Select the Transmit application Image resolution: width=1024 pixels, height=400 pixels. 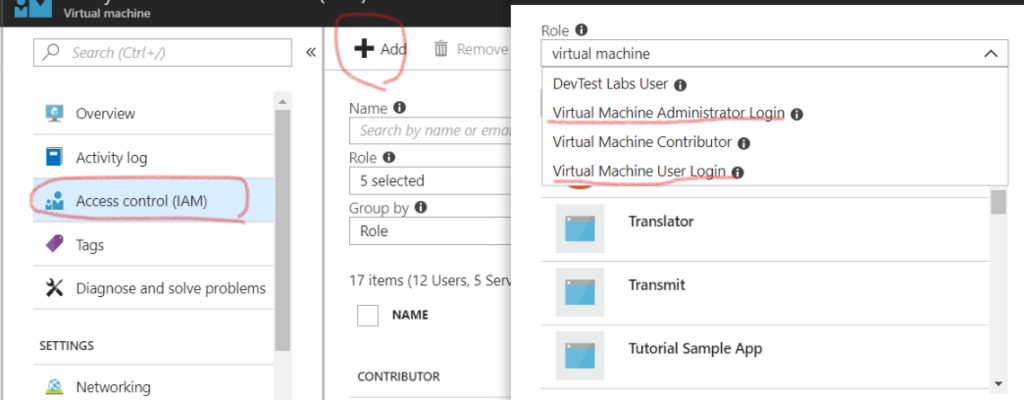click(x=765, y=292)
